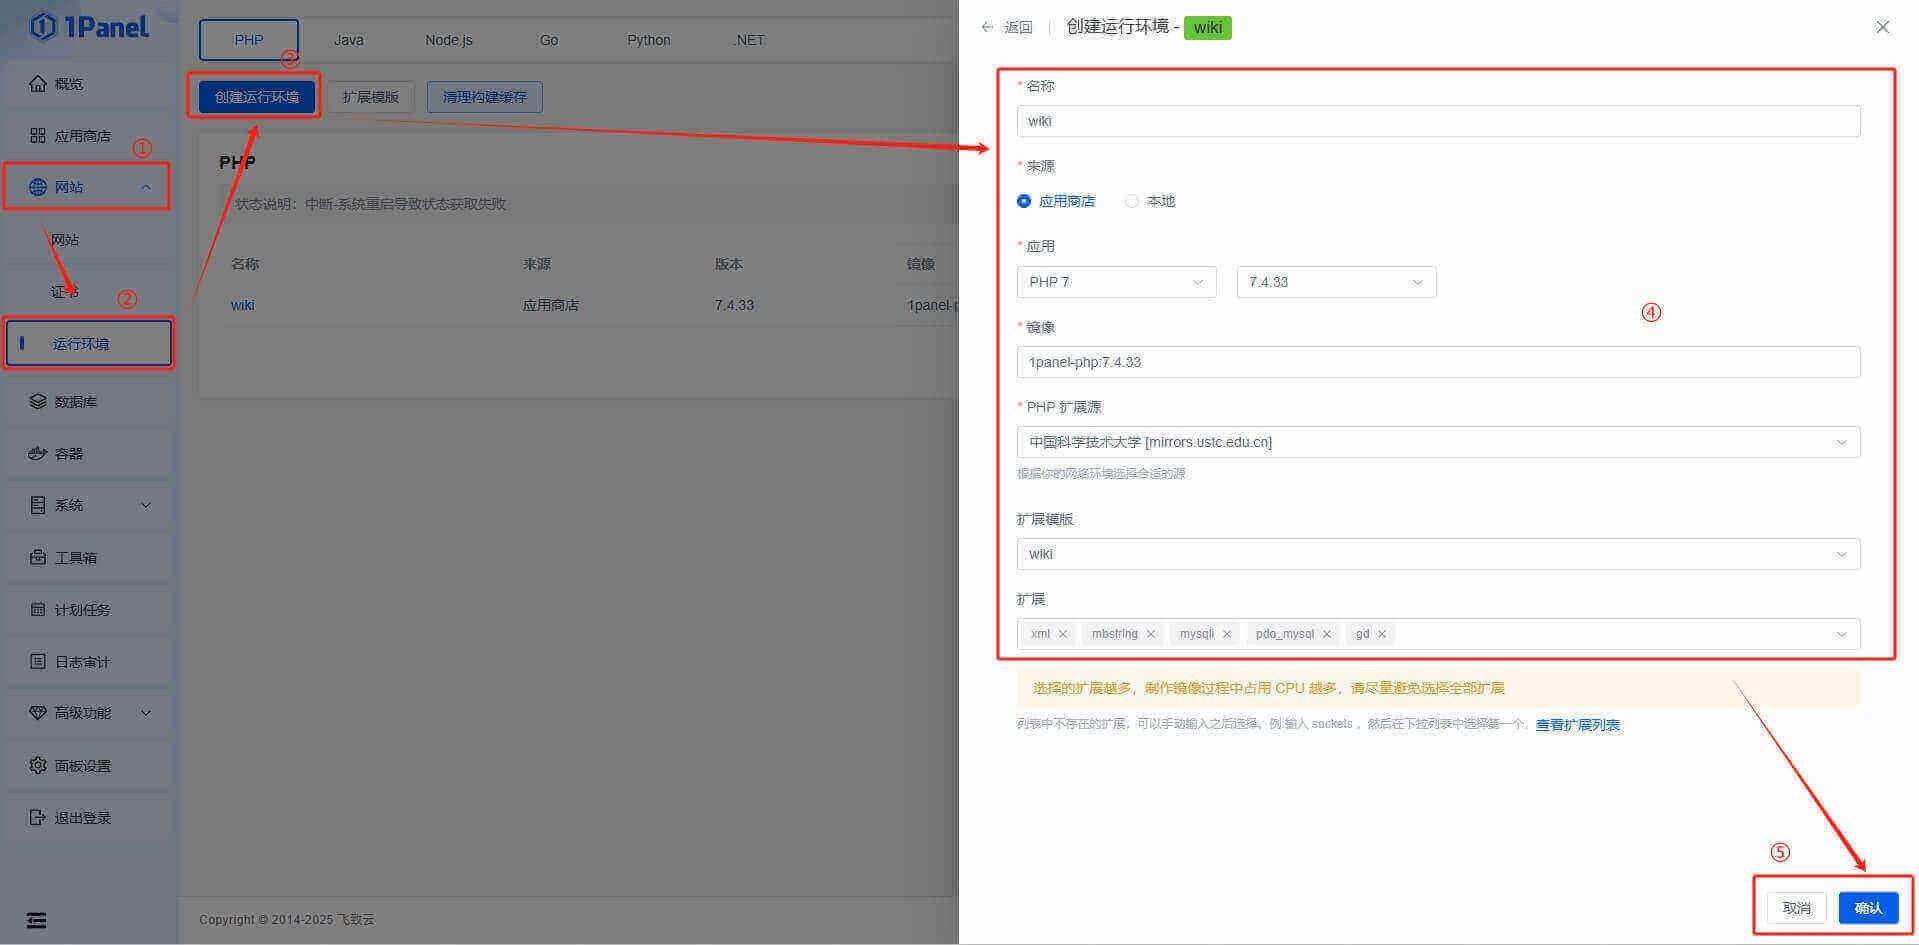1919x945 pixels.
Task: Click the 数据库 layers icon
Action: [38, 402]
